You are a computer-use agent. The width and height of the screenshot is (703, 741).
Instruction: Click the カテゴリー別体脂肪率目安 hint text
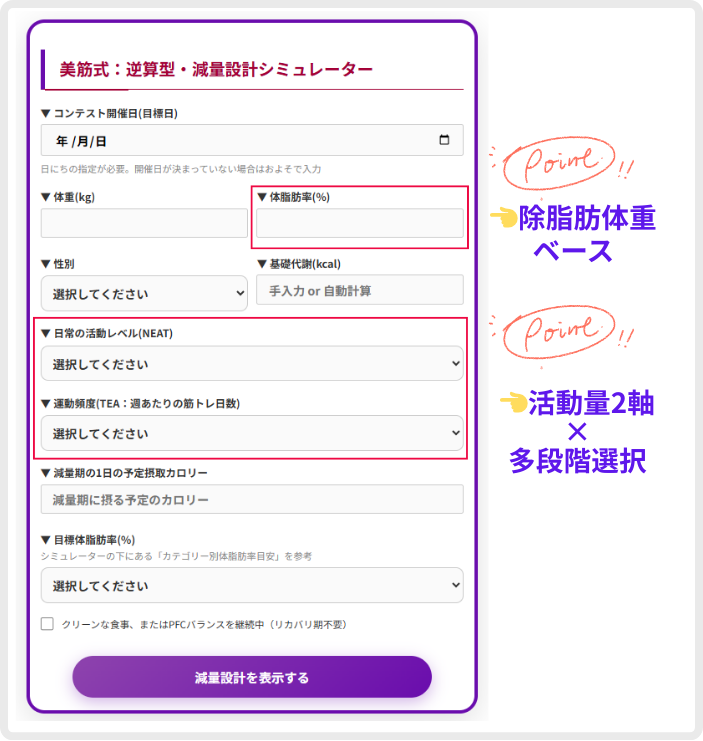[x=176, y=556]
